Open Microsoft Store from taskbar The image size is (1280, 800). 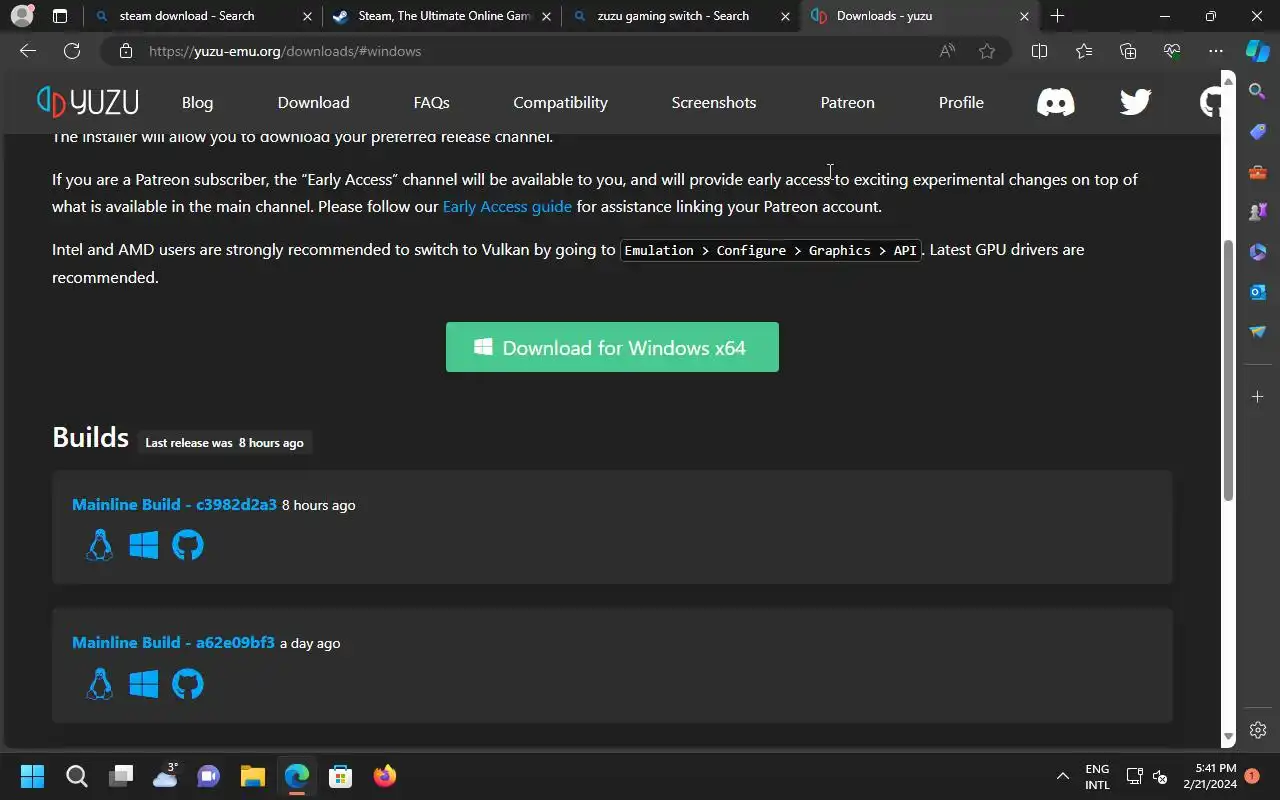340,776
